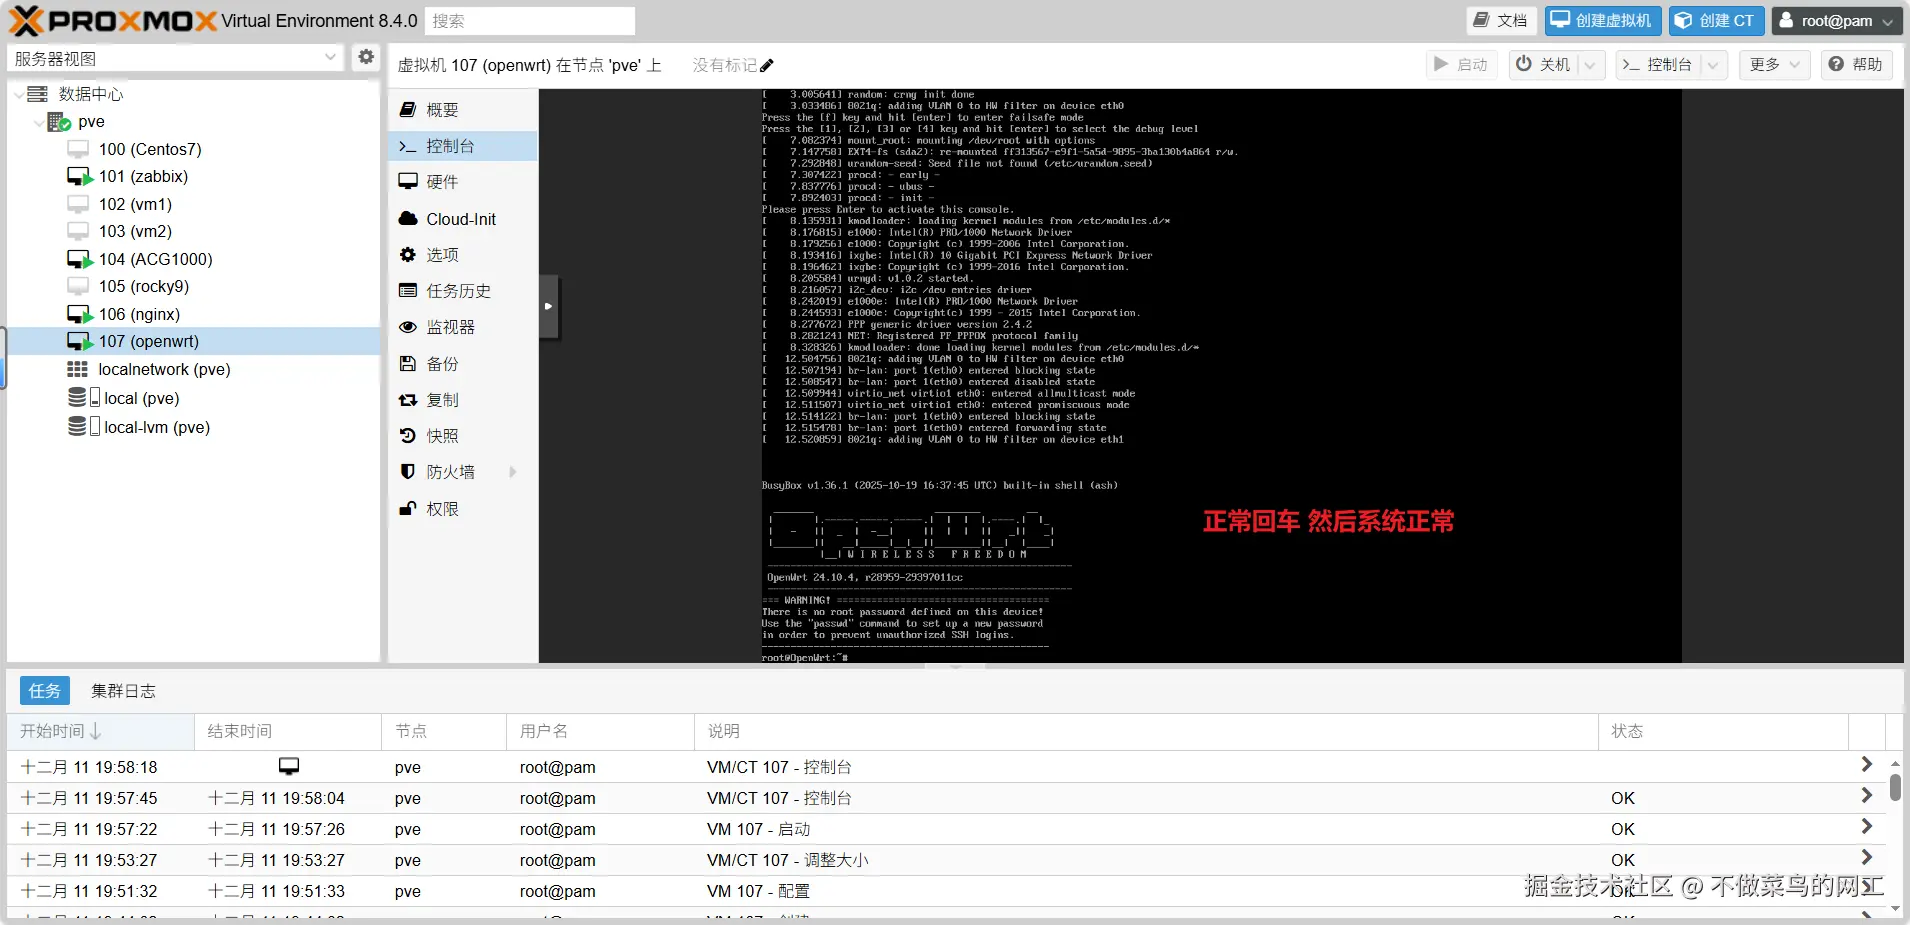Open the 关机 dropdown arrow
The height and width of the screenshot is (925, 1910).
[x=1591, y=65]
